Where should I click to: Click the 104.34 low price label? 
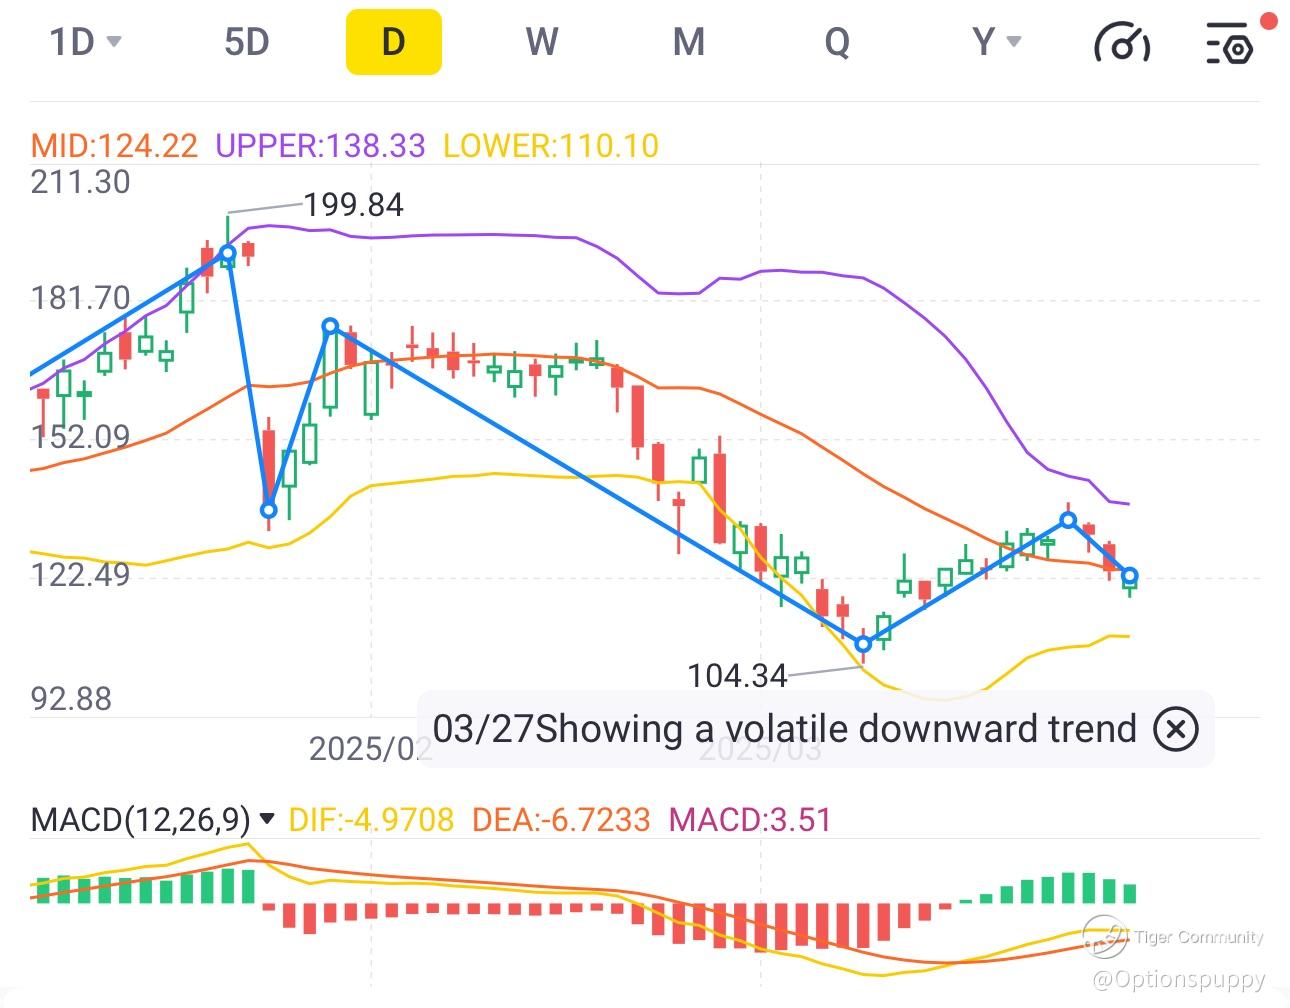pos(737,676)
